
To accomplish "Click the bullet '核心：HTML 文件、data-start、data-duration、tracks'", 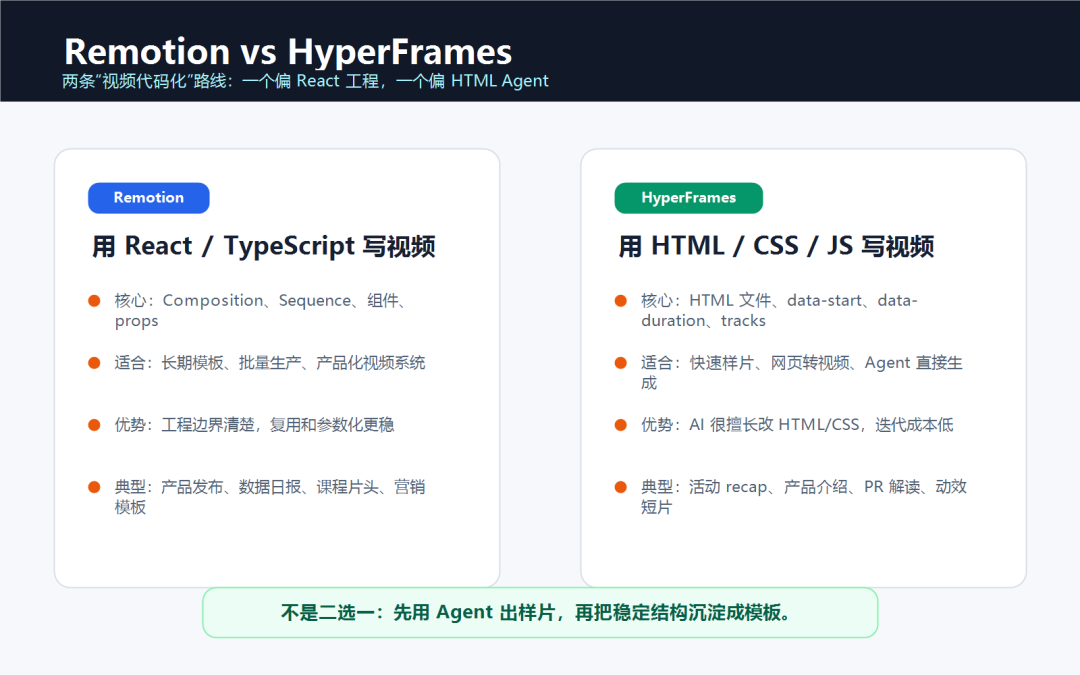I will [x=779, y=311].
